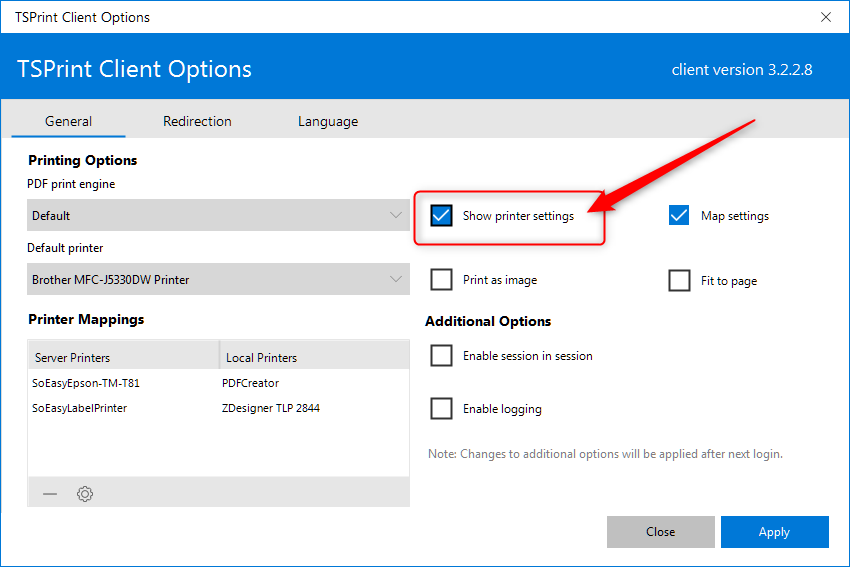This screenshot has width=850, height=567.
Task: Click the ZDesigner TLP 2844 cell
Action: point(271,408)
